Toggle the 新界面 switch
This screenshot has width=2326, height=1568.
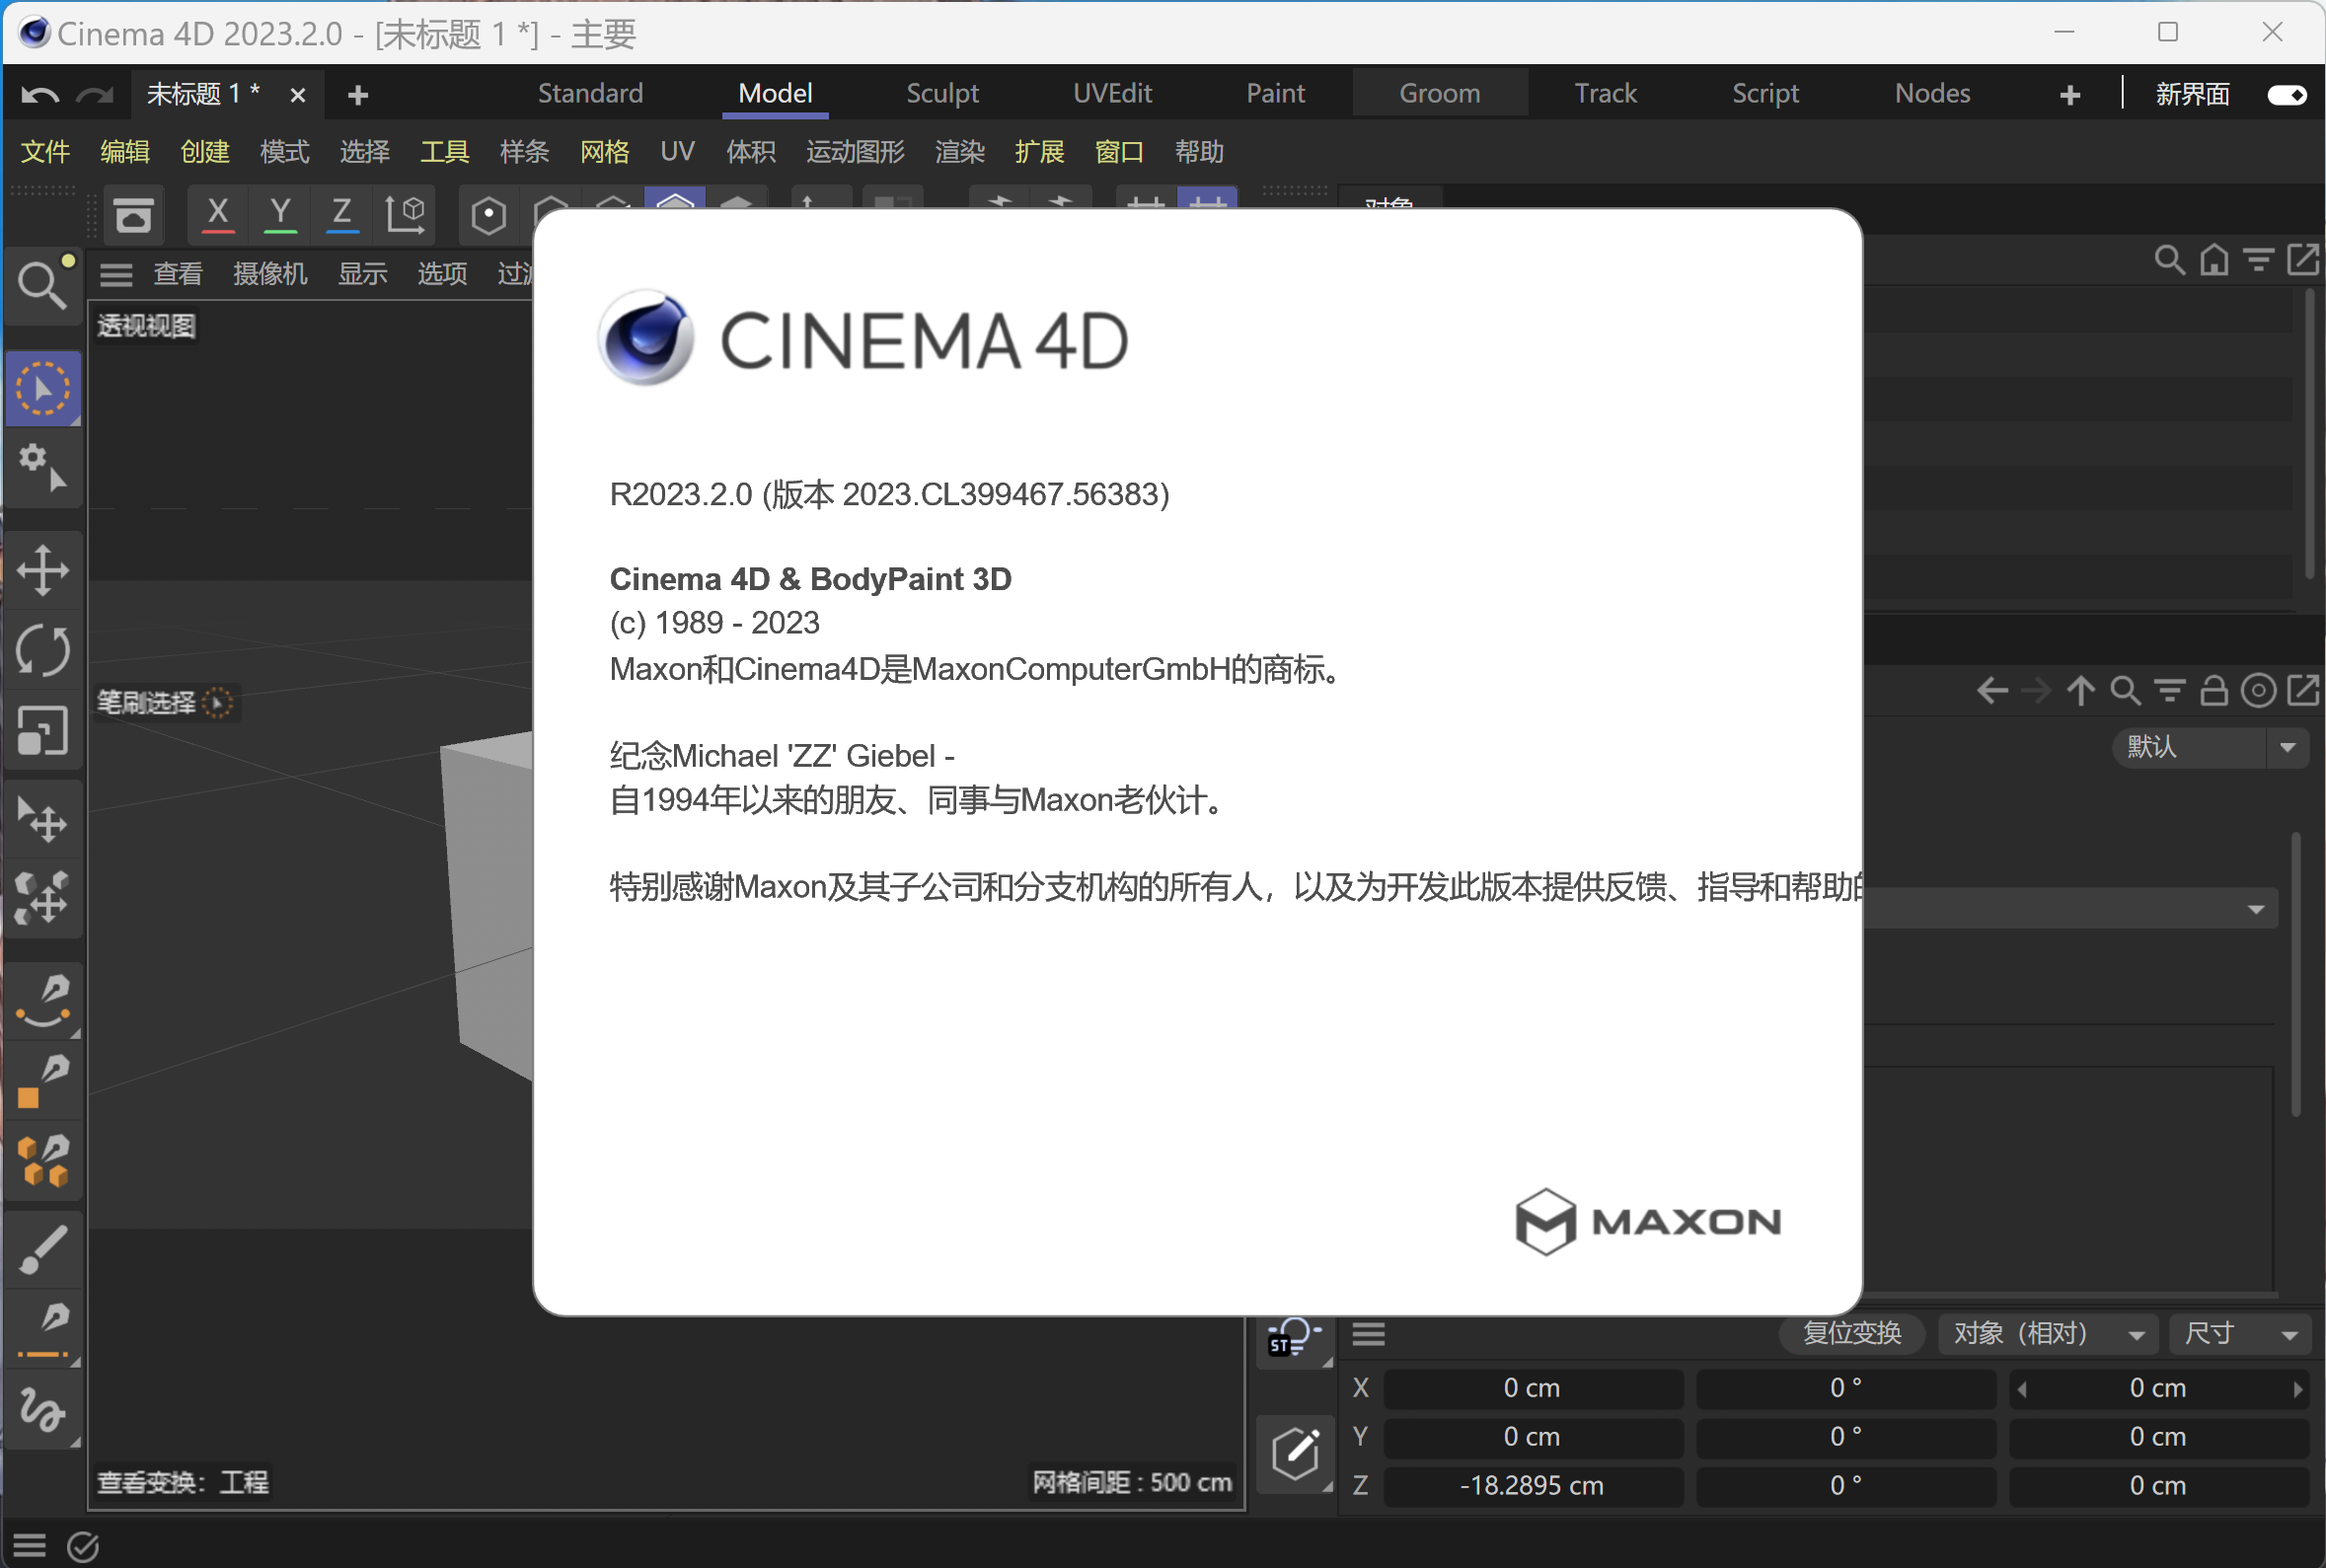[x=2287, y=93]
